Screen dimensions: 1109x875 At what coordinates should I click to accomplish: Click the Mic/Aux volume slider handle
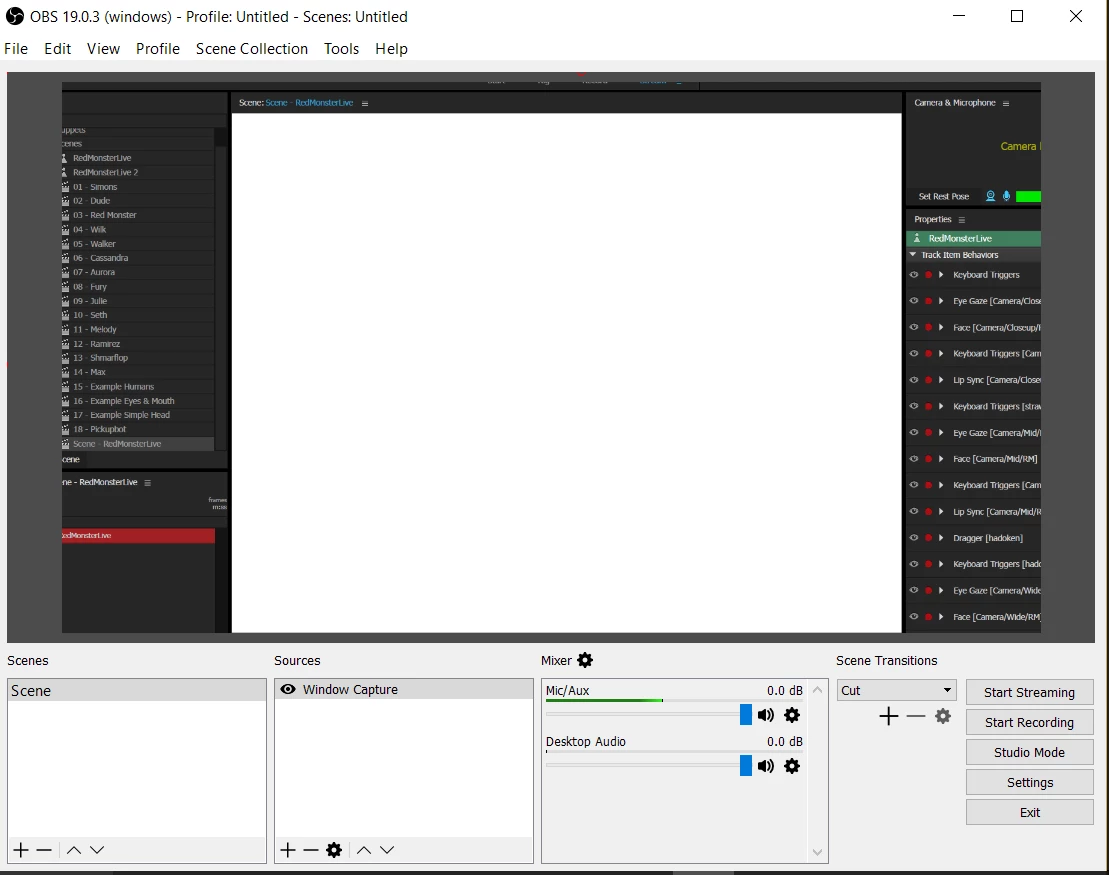tap(745, 714)
